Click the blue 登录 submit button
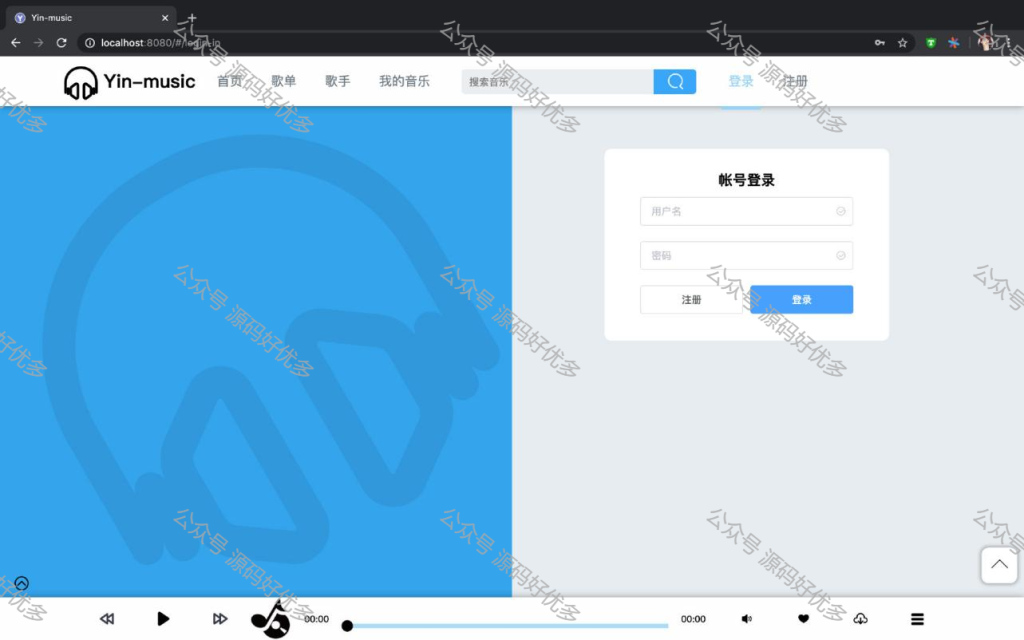Screen dimensions: 1024x640 pos(801,300)
